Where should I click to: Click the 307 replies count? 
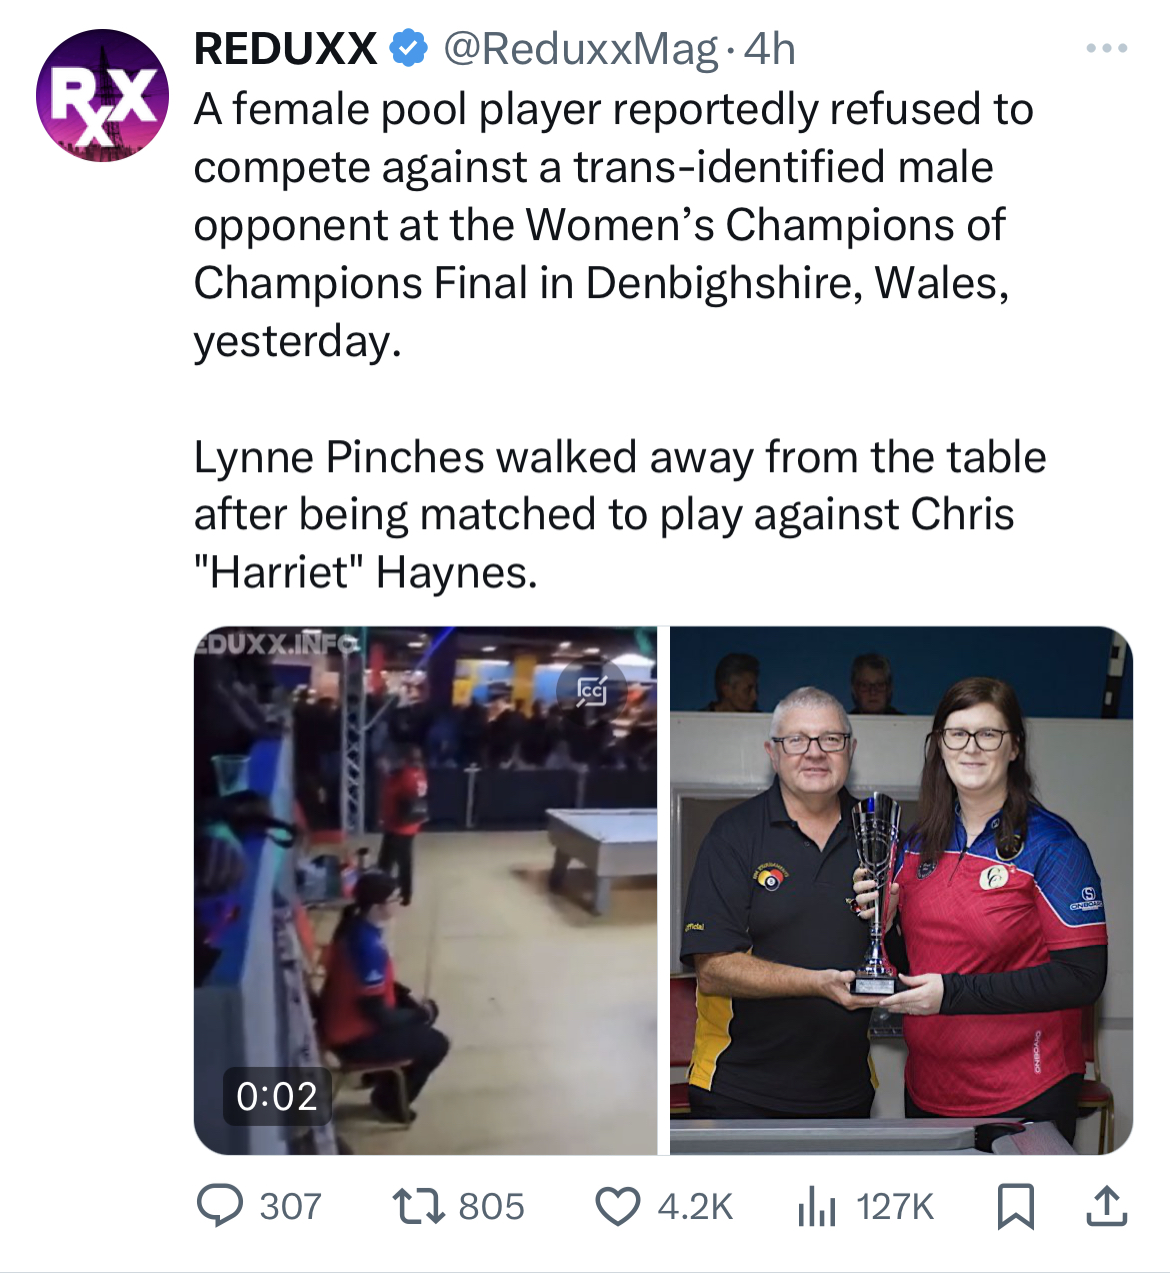pos(291,1207)
